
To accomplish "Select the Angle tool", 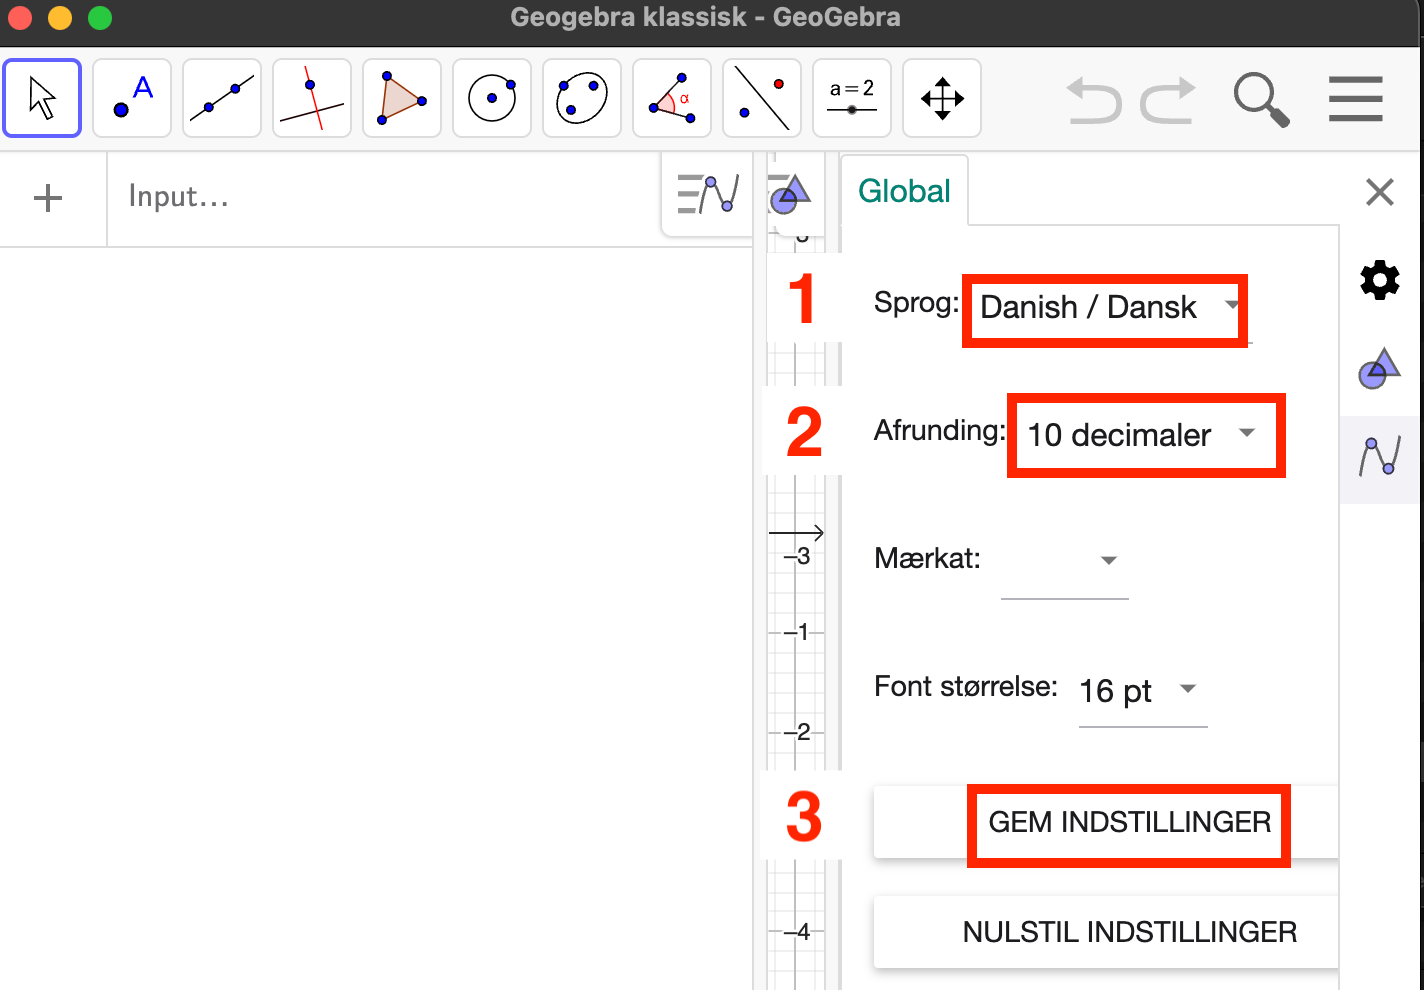I will point(672,98).
